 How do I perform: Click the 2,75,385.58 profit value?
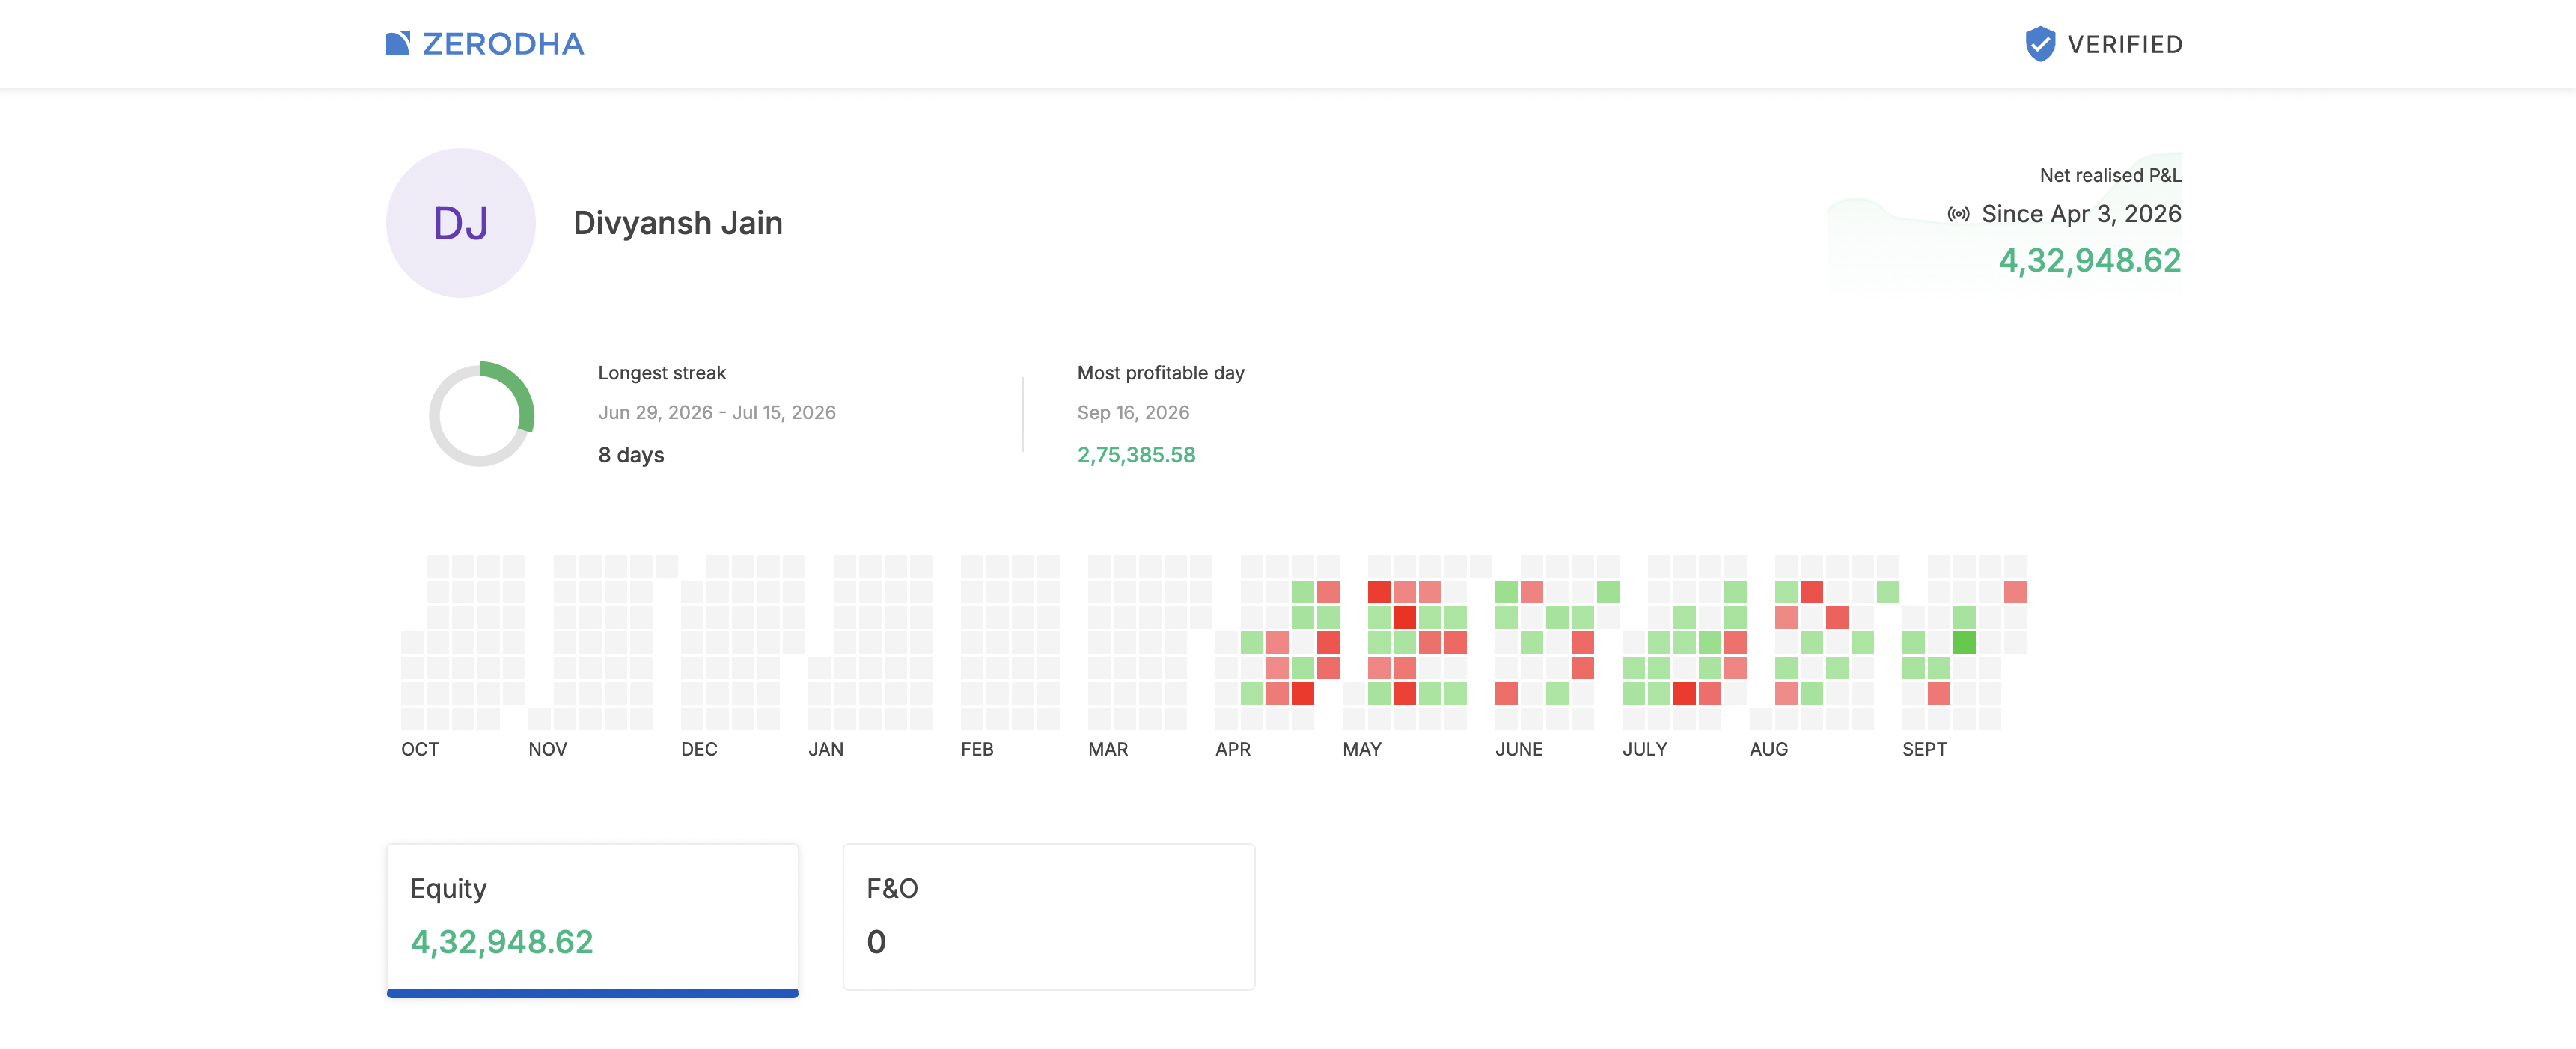point(1136,455)
